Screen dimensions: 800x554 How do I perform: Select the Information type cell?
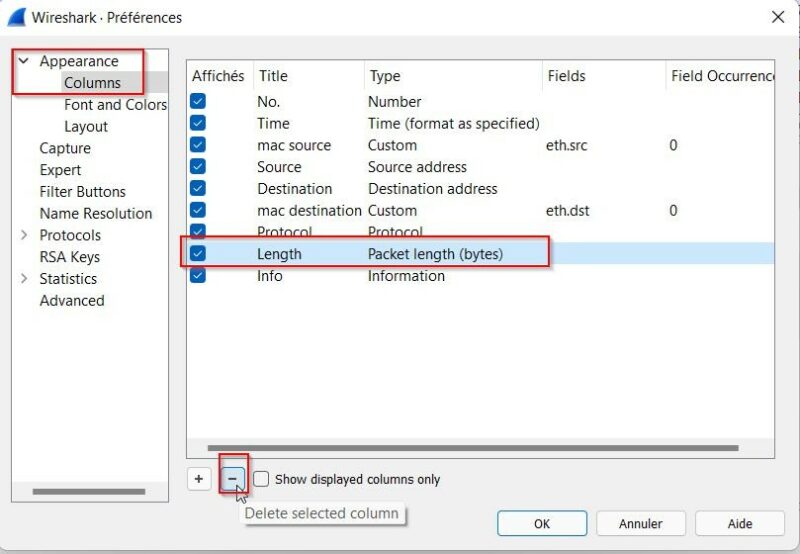coord(406,276)
